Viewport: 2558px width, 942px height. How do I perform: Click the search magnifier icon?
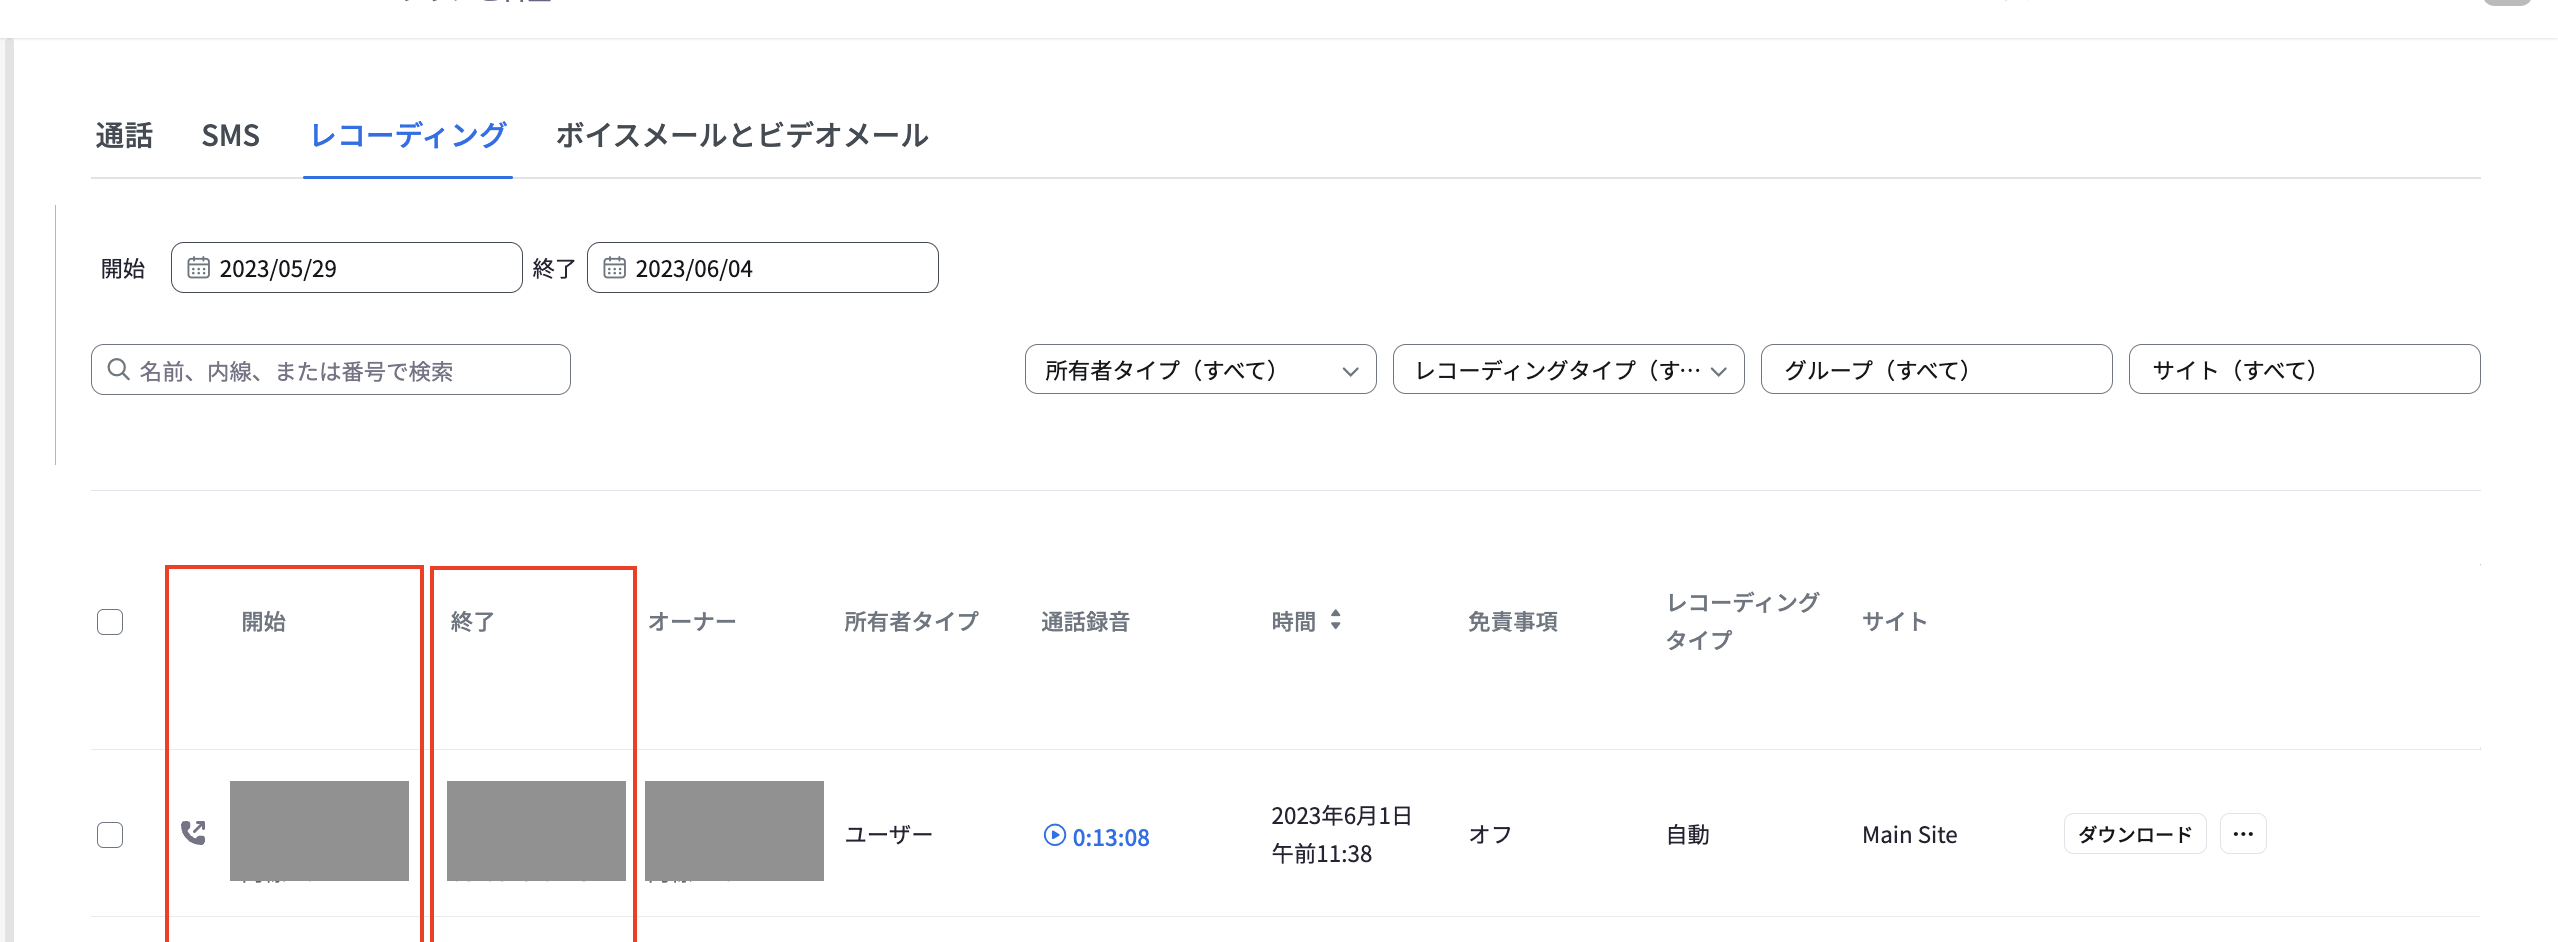(118, 370)
